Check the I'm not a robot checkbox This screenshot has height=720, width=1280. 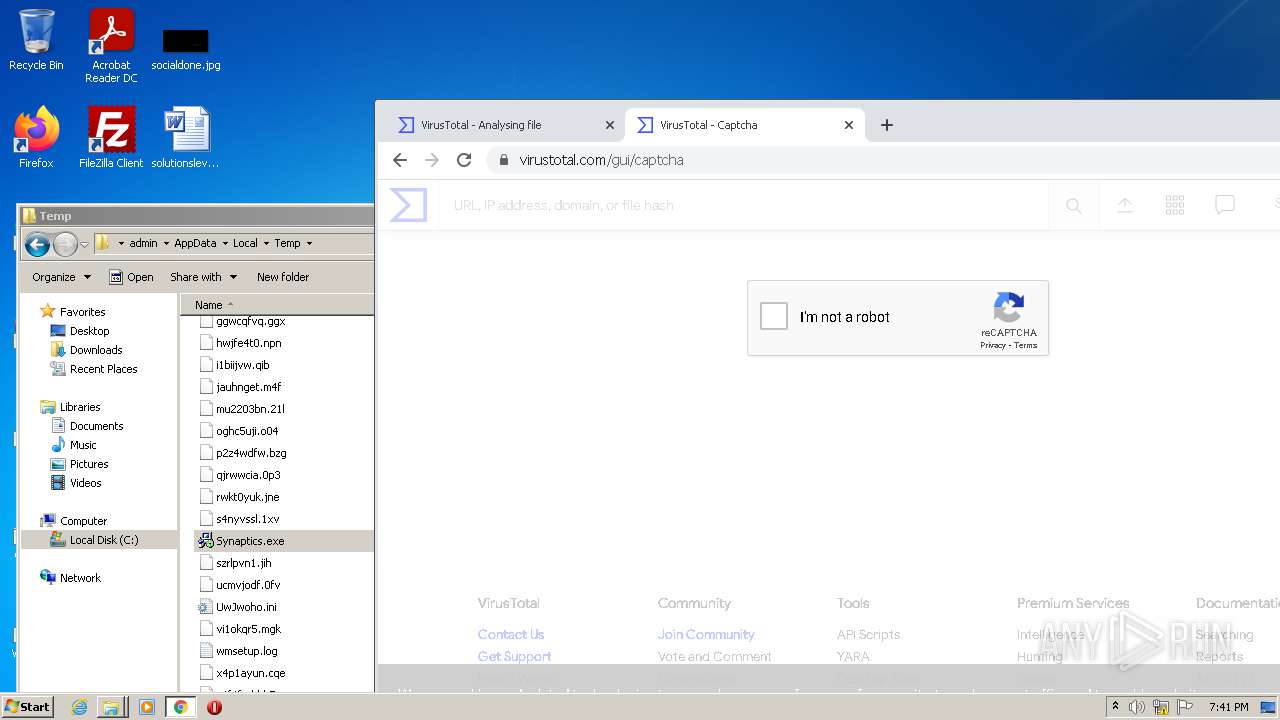point(774,317)
